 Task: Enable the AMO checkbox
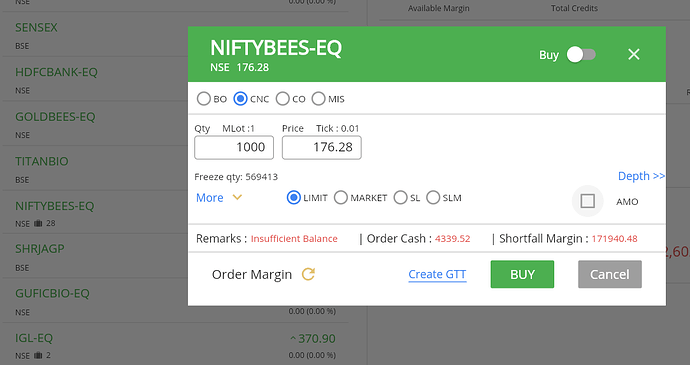587,201
